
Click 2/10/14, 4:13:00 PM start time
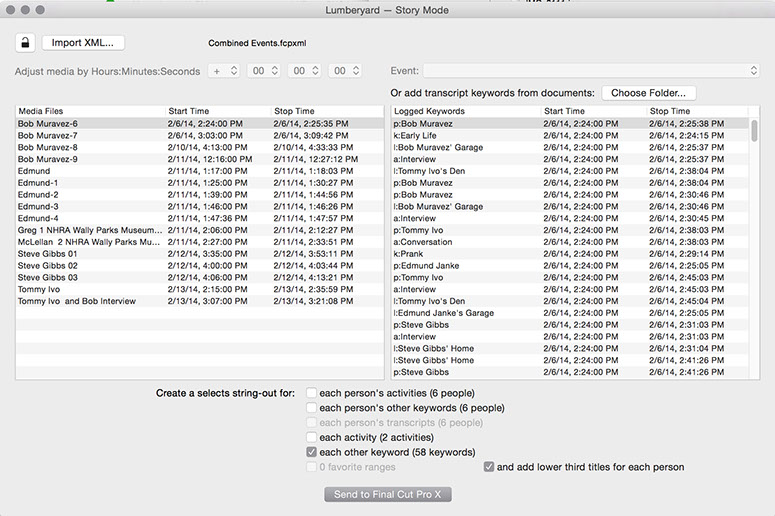208,147
